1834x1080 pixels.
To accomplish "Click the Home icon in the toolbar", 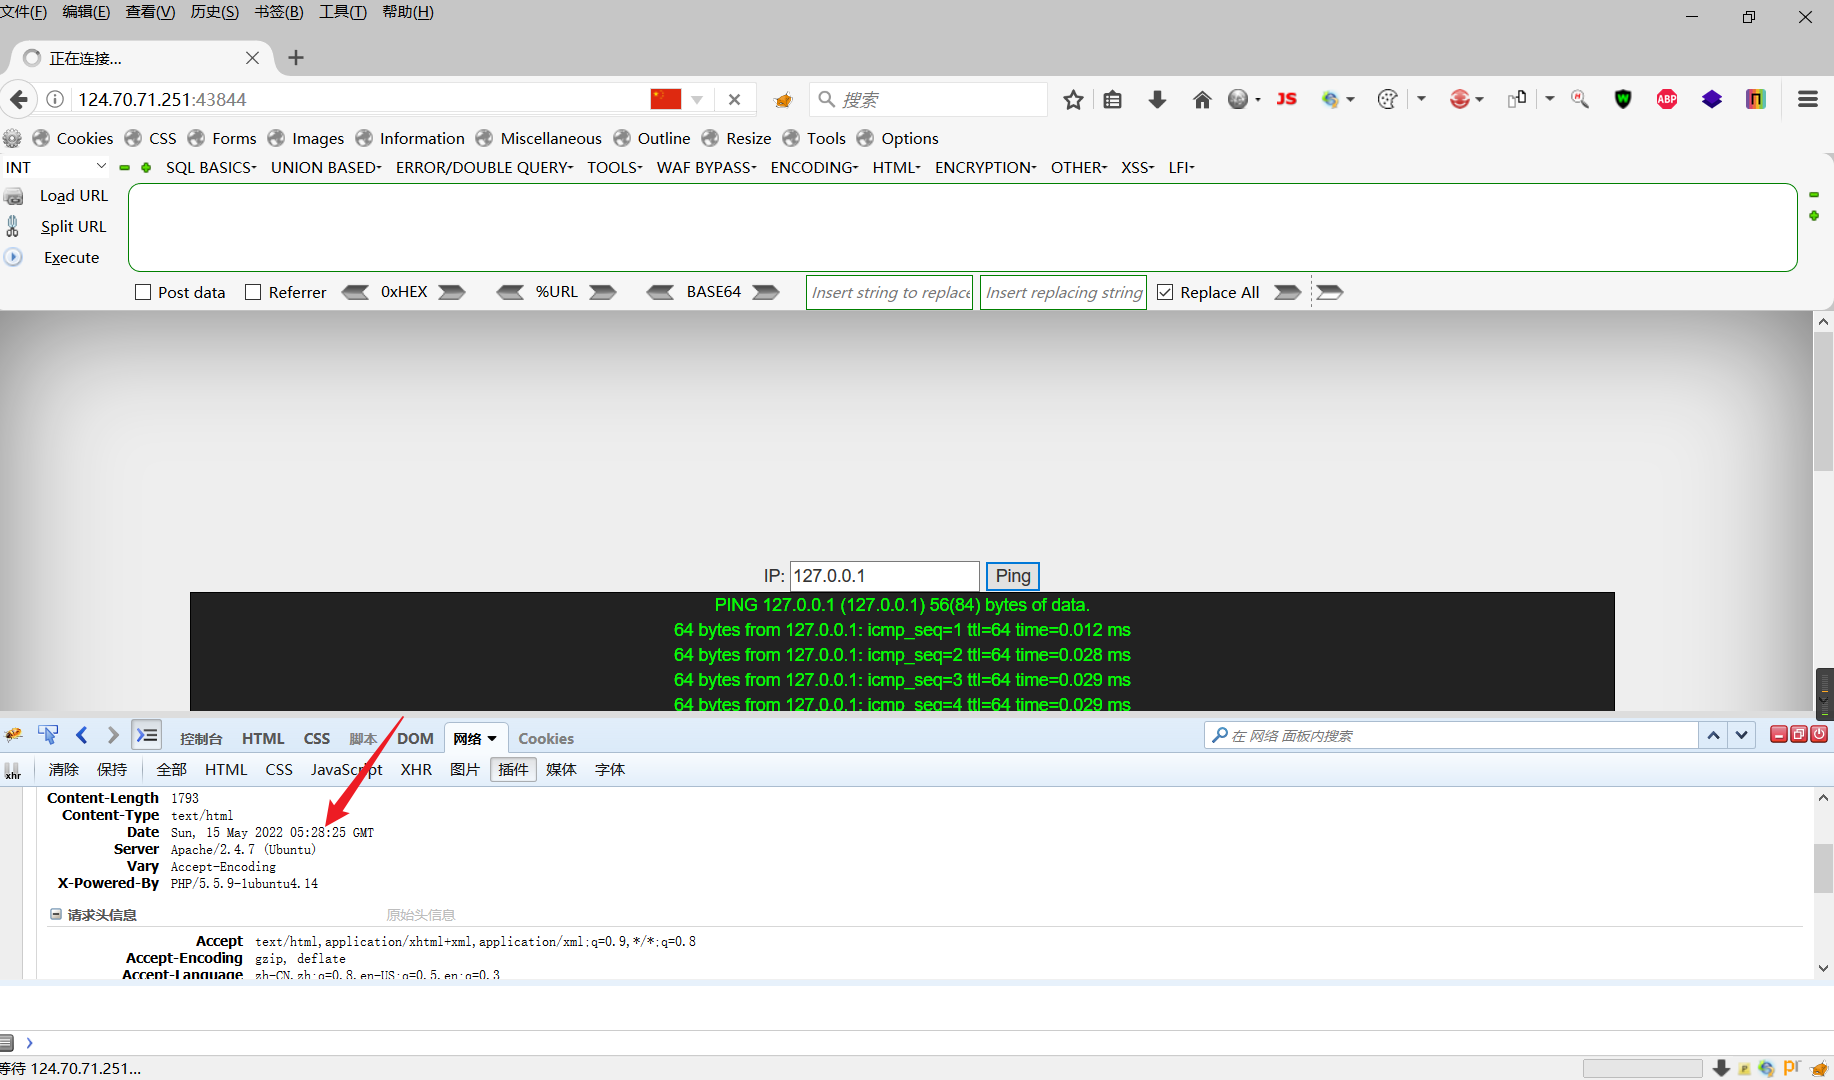I will (1202, 99).
